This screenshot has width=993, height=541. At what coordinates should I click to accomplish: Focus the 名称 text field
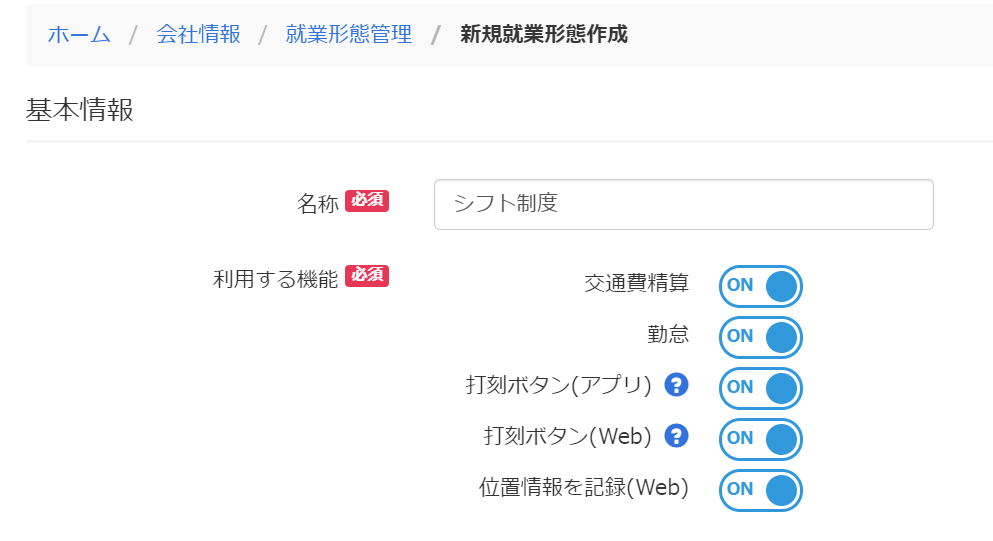683,204
